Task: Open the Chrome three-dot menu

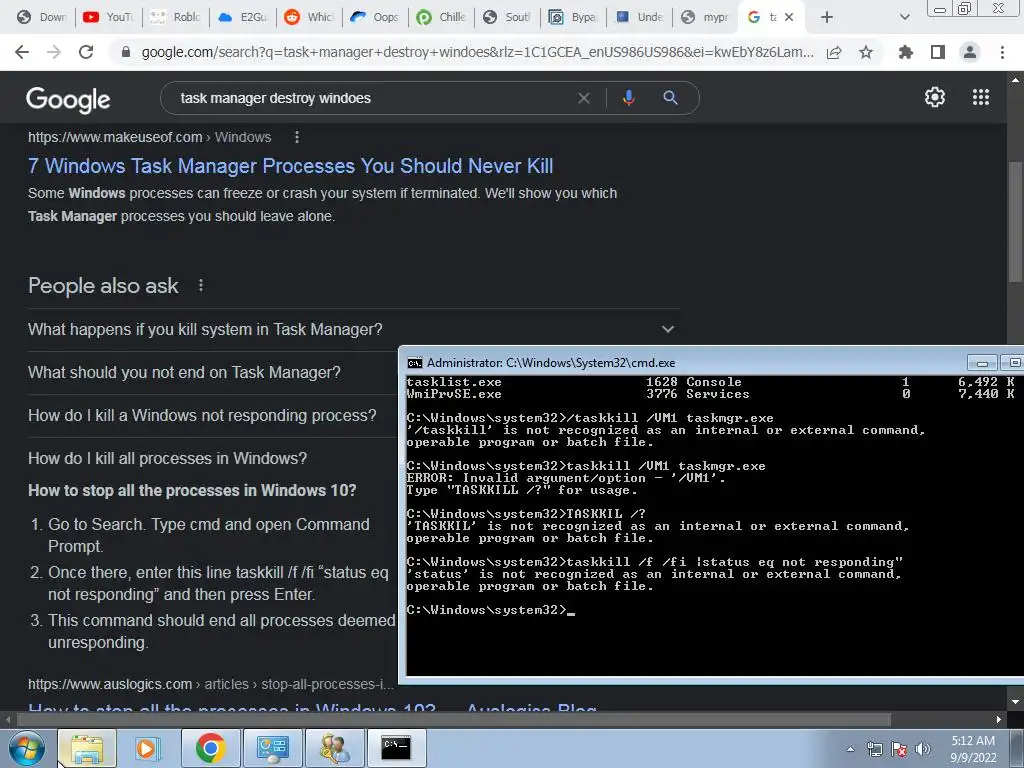Action: pos(1002,52)
